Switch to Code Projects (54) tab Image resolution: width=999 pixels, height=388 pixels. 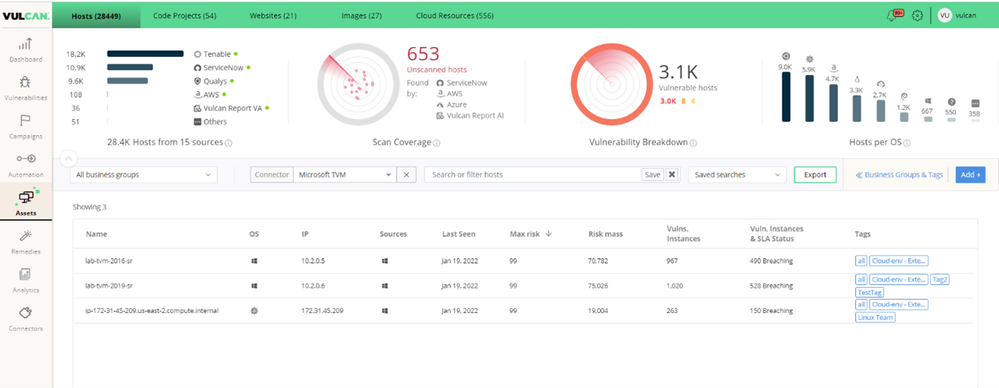pyautogui.click(x=185, y=15)
